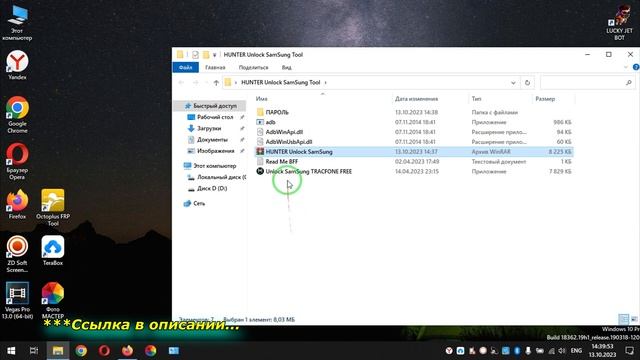Launch Vegas Pro 13.0 desktop icon
Image resolution: width=640 pixels, height=360 pixels.
17,300
